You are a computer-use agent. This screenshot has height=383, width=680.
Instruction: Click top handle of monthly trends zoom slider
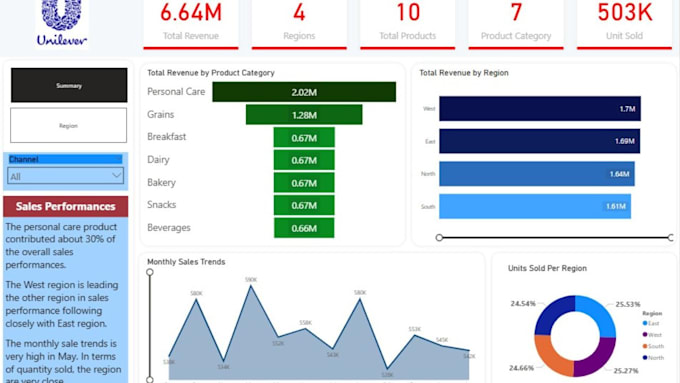tap(150, 272)
